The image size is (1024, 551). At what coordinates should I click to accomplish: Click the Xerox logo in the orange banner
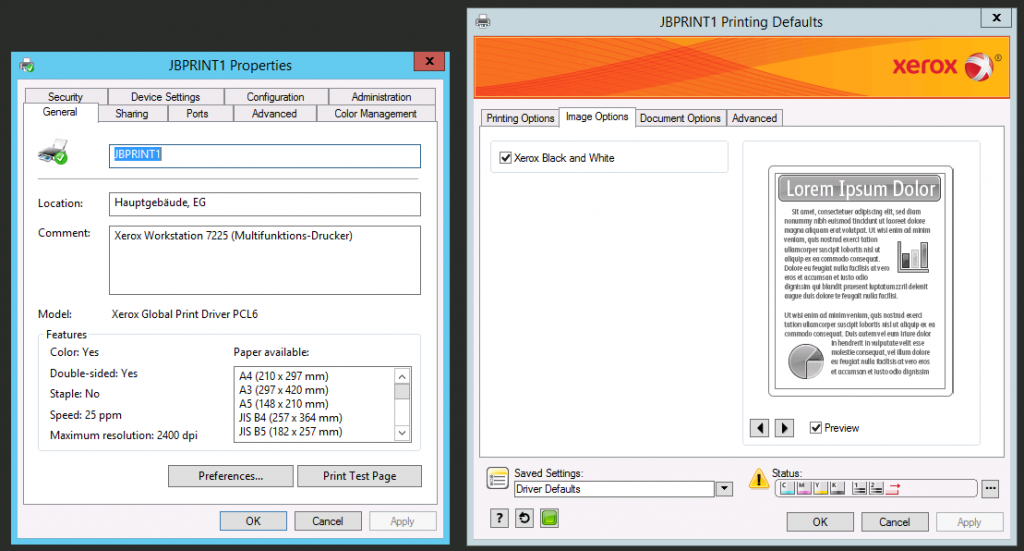[x=946, y=66]
